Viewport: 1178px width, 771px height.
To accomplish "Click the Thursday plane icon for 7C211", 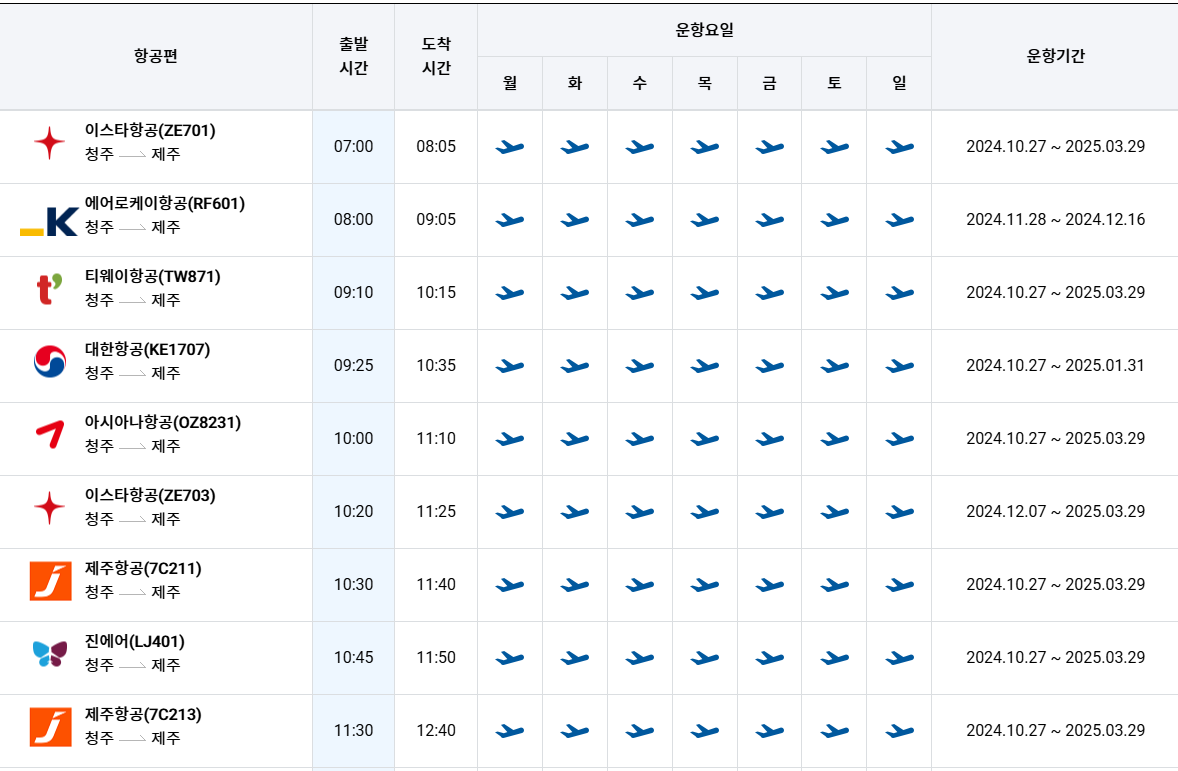I will [705, 585].
